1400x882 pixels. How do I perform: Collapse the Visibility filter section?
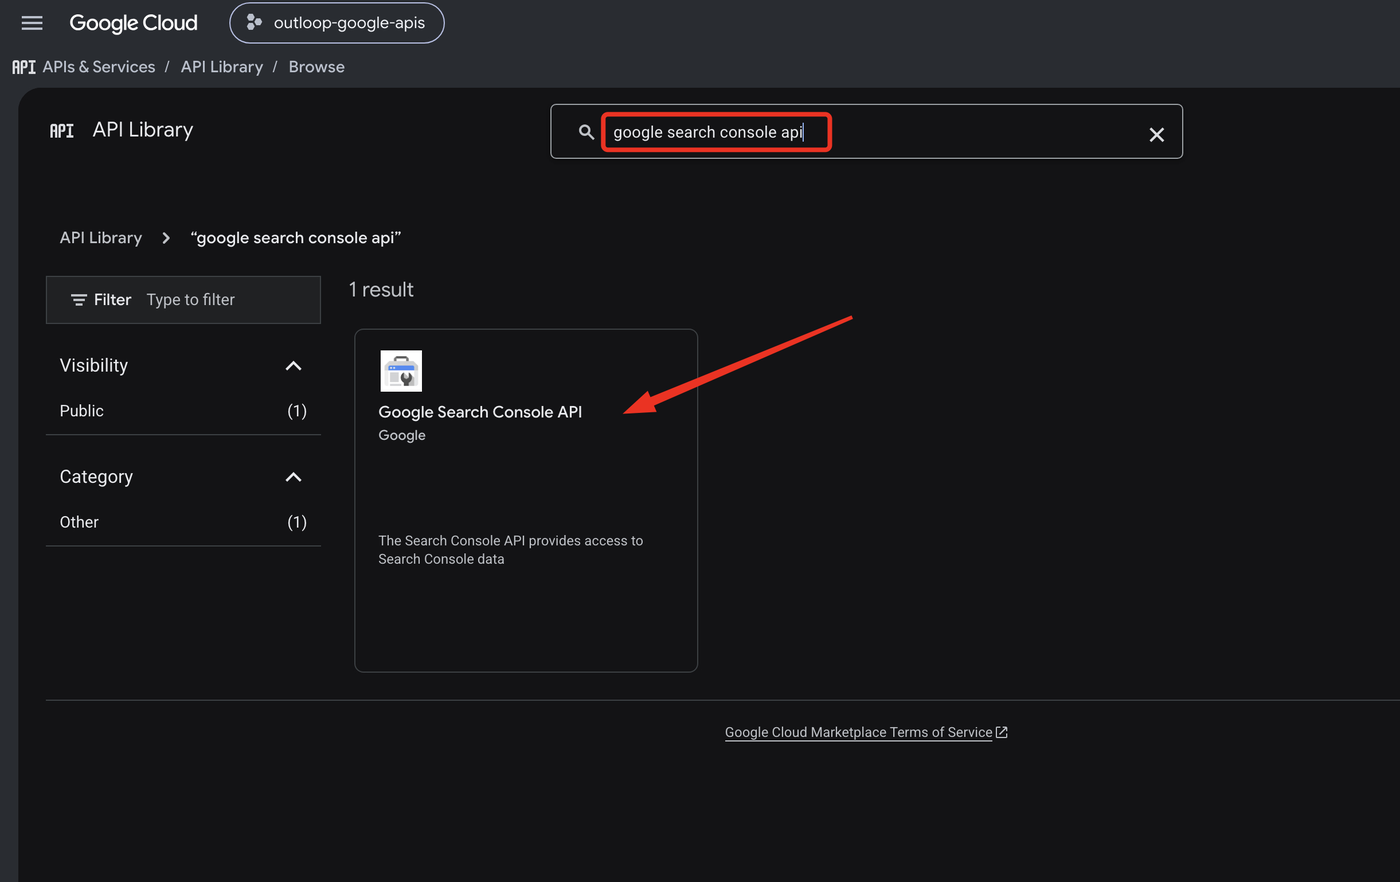click(x=293, y=366)
